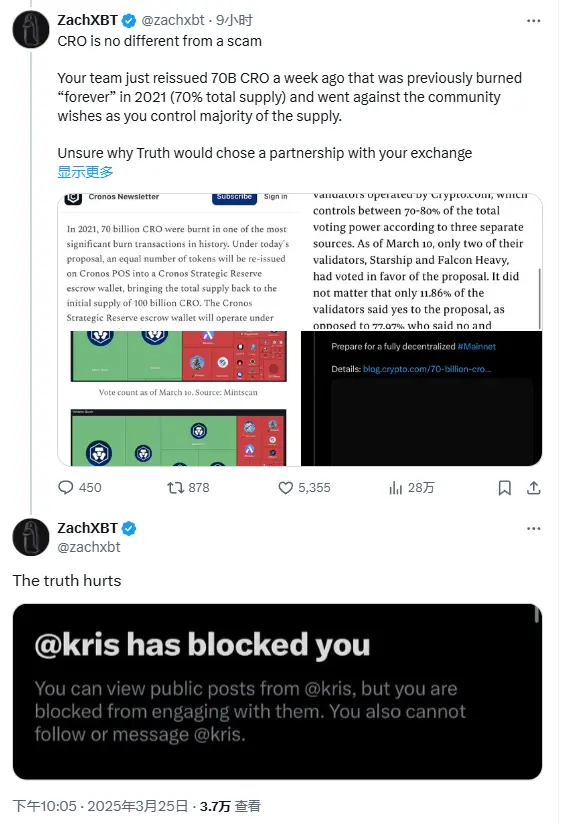Open the more options menu on first tweet
Screen dimensions: 562x824
pos(534,20)
